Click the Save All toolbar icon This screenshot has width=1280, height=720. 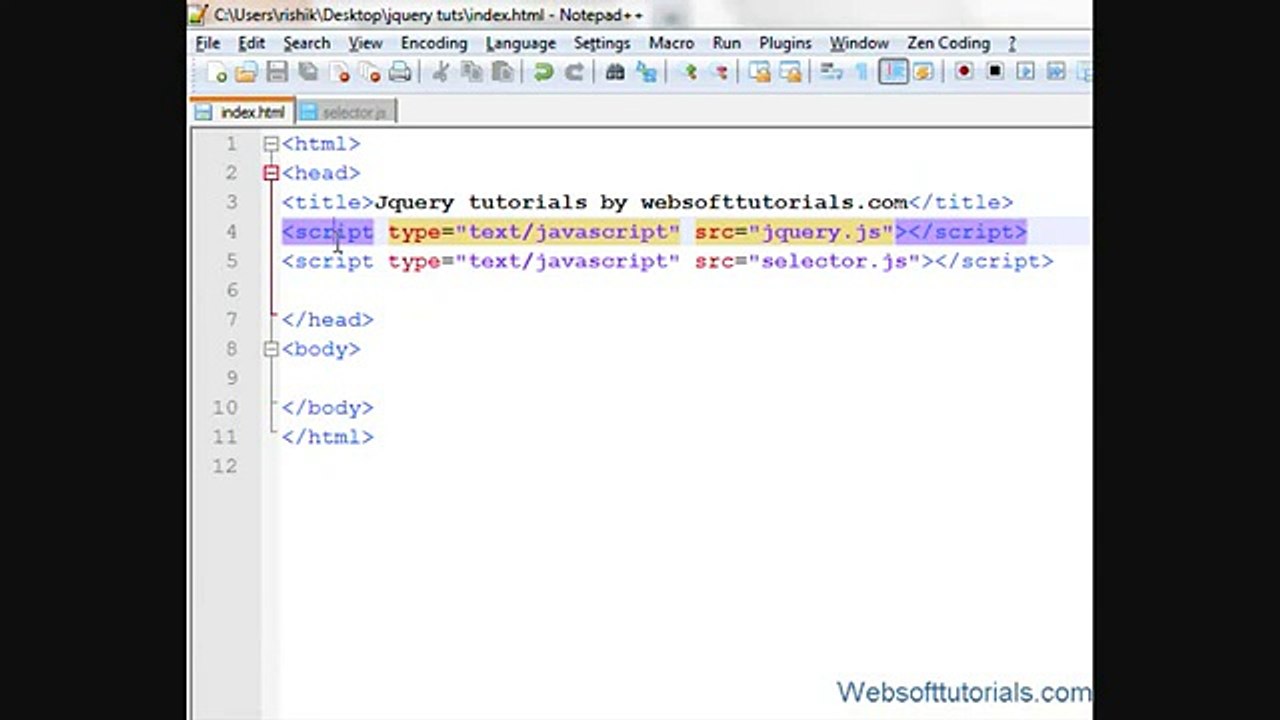pyautogui.click(x=308, y=72)
